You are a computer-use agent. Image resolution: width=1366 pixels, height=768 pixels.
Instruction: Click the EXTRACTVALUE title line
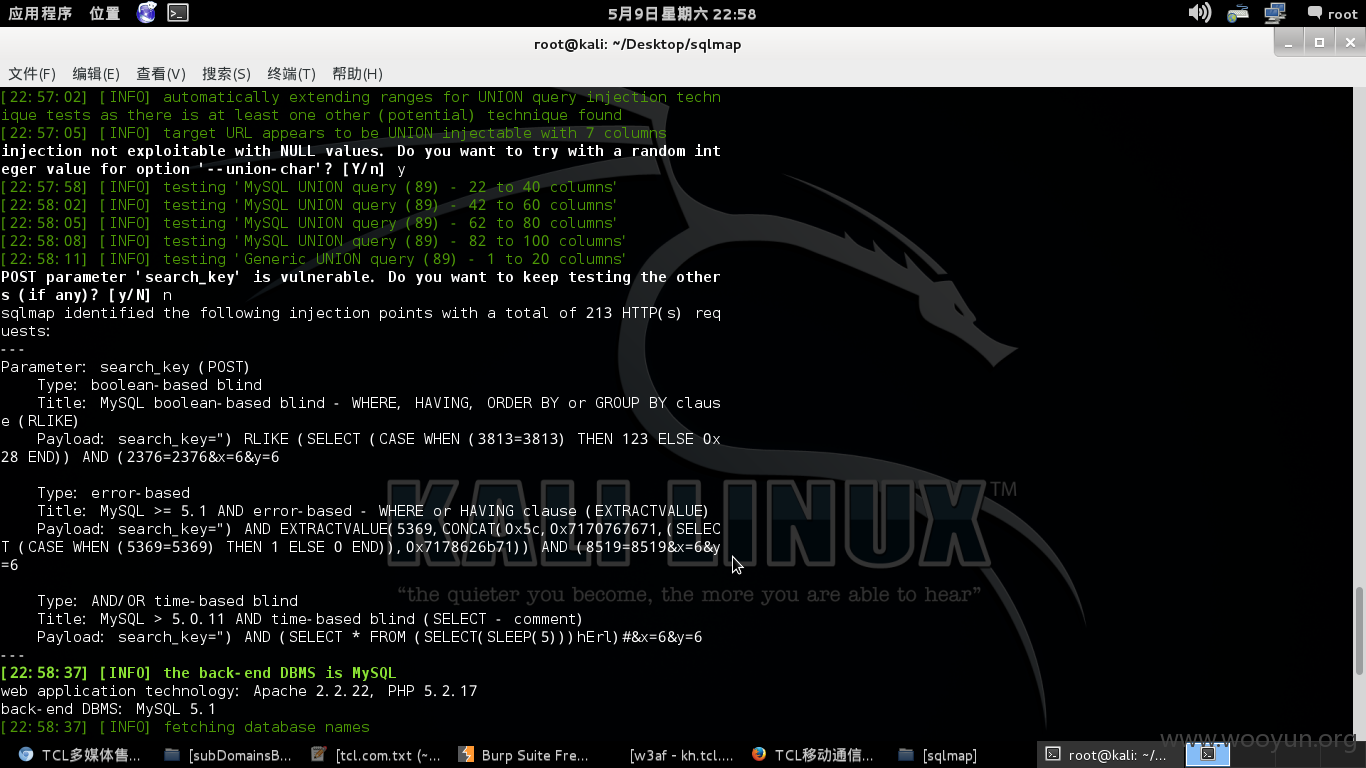click(x=373, y=511)
